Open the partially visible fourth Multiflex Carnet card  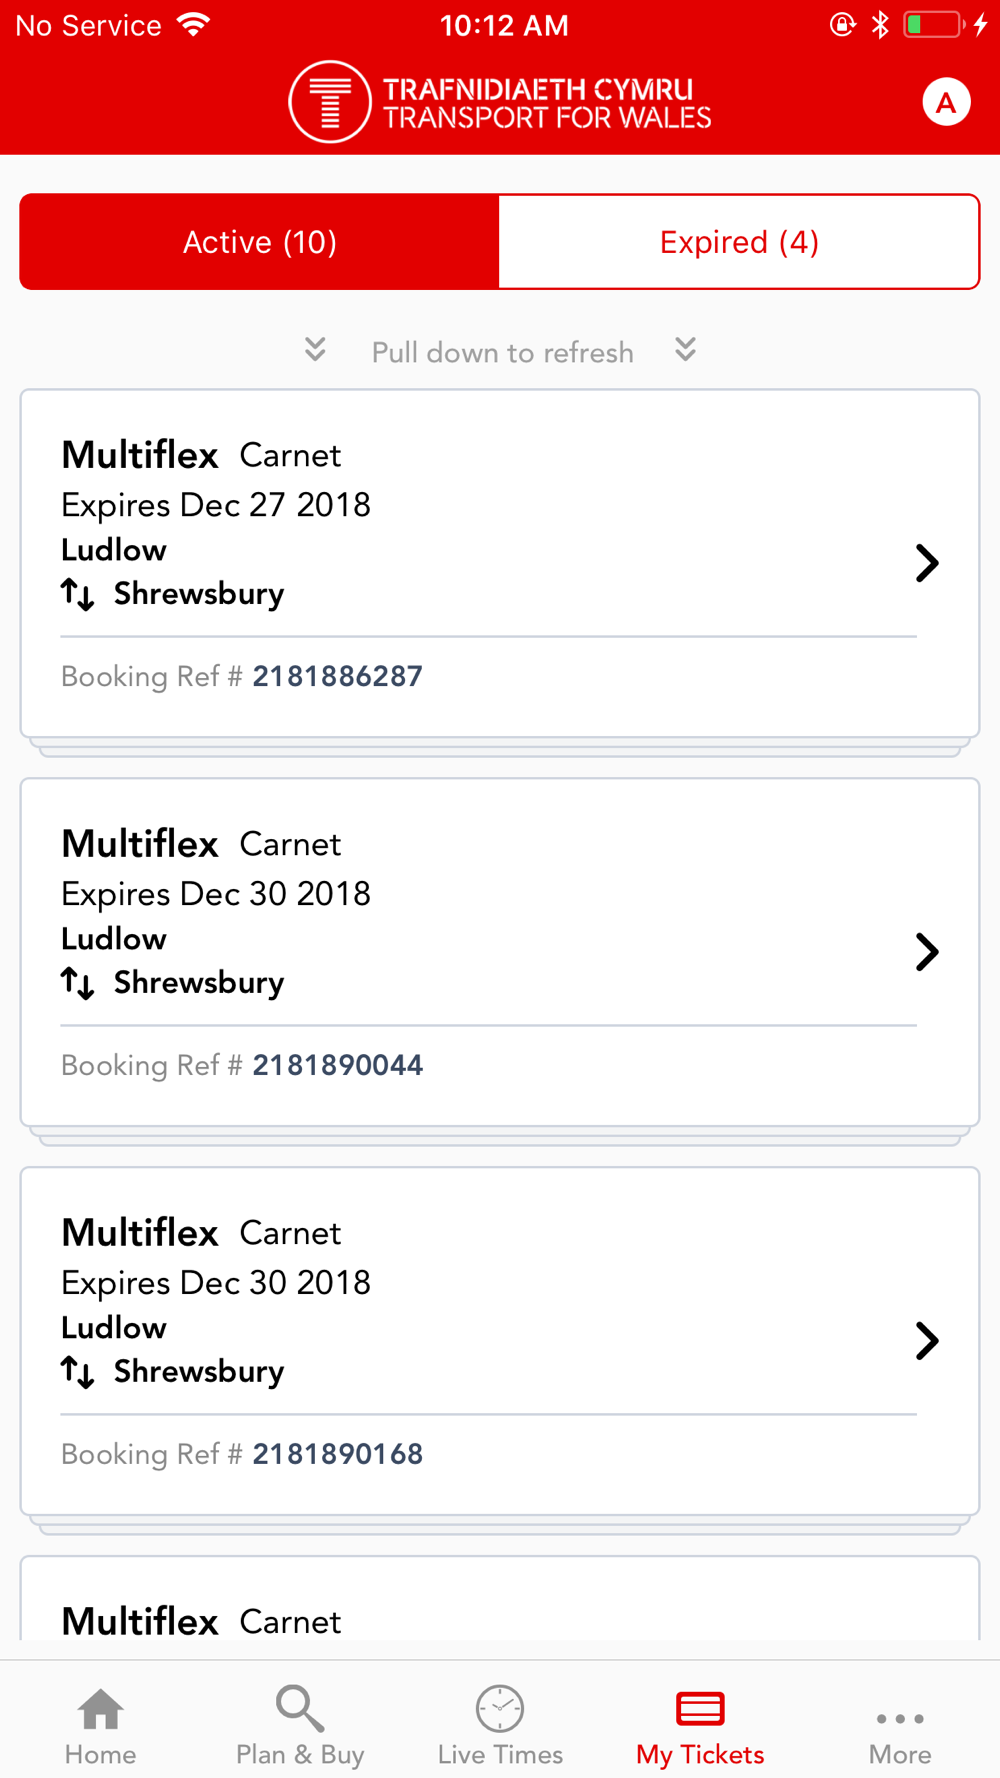500,1598
